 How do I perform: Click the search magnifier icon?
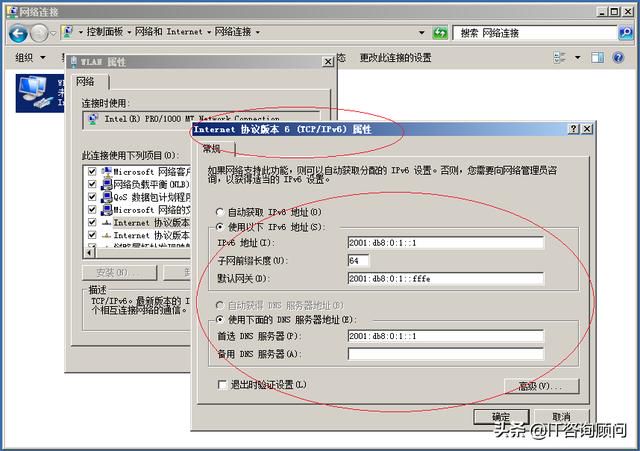(x=625, y=33)
